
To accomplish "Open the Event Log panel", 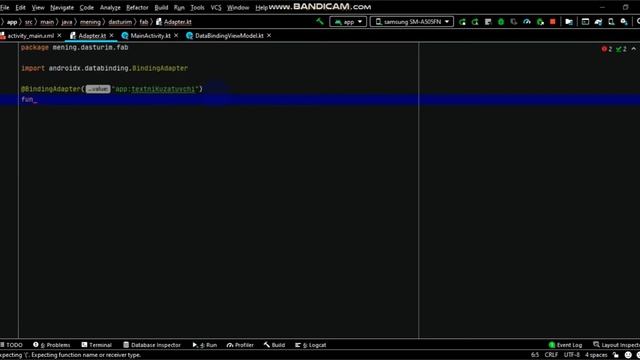I will (x=565, y=345).
